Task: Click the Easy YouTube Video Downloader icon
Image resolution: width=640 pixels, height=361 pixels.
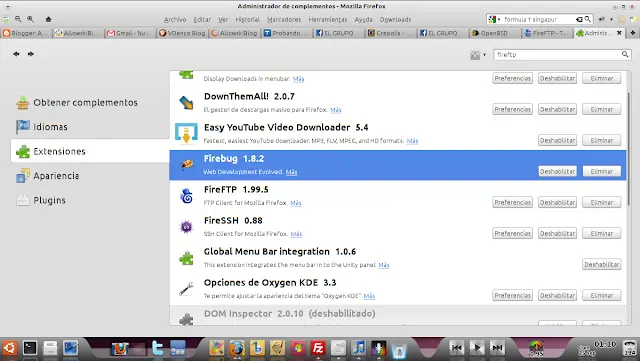Action: [x=186, y=134]
